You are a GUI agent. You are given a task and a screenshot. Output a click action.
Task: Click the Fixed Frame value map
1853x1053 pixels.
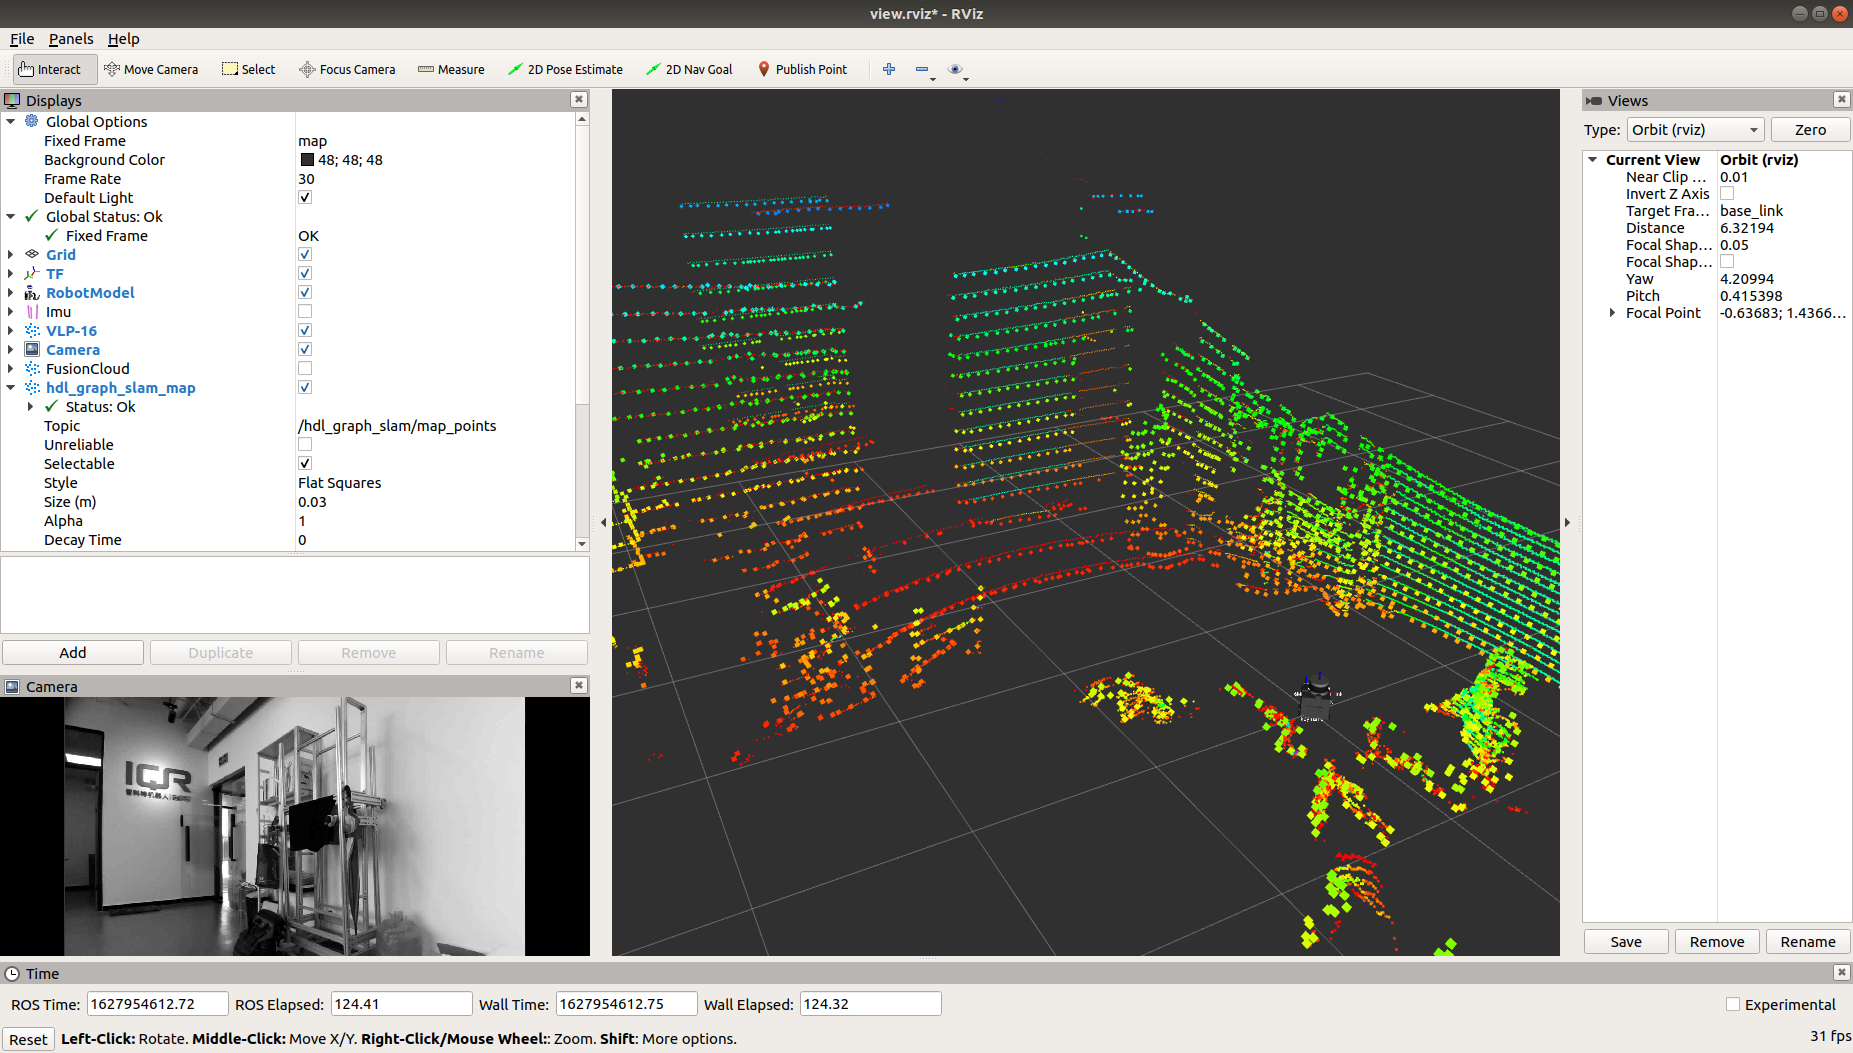point(312,140)
